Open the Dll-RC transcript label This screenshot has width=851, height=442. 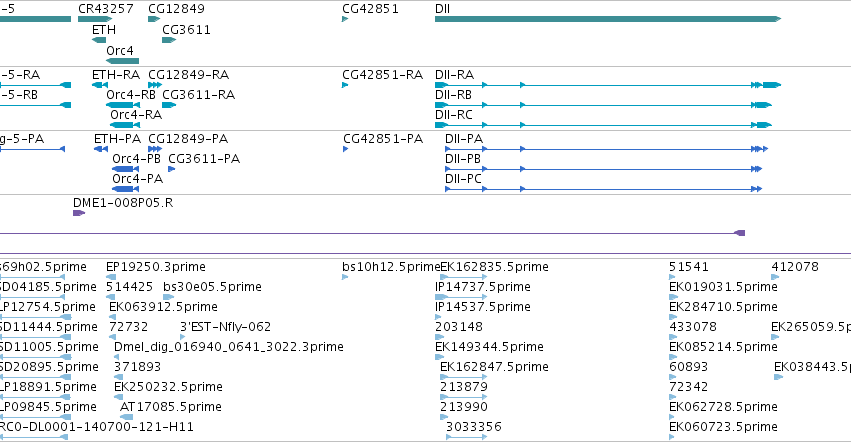454,115
